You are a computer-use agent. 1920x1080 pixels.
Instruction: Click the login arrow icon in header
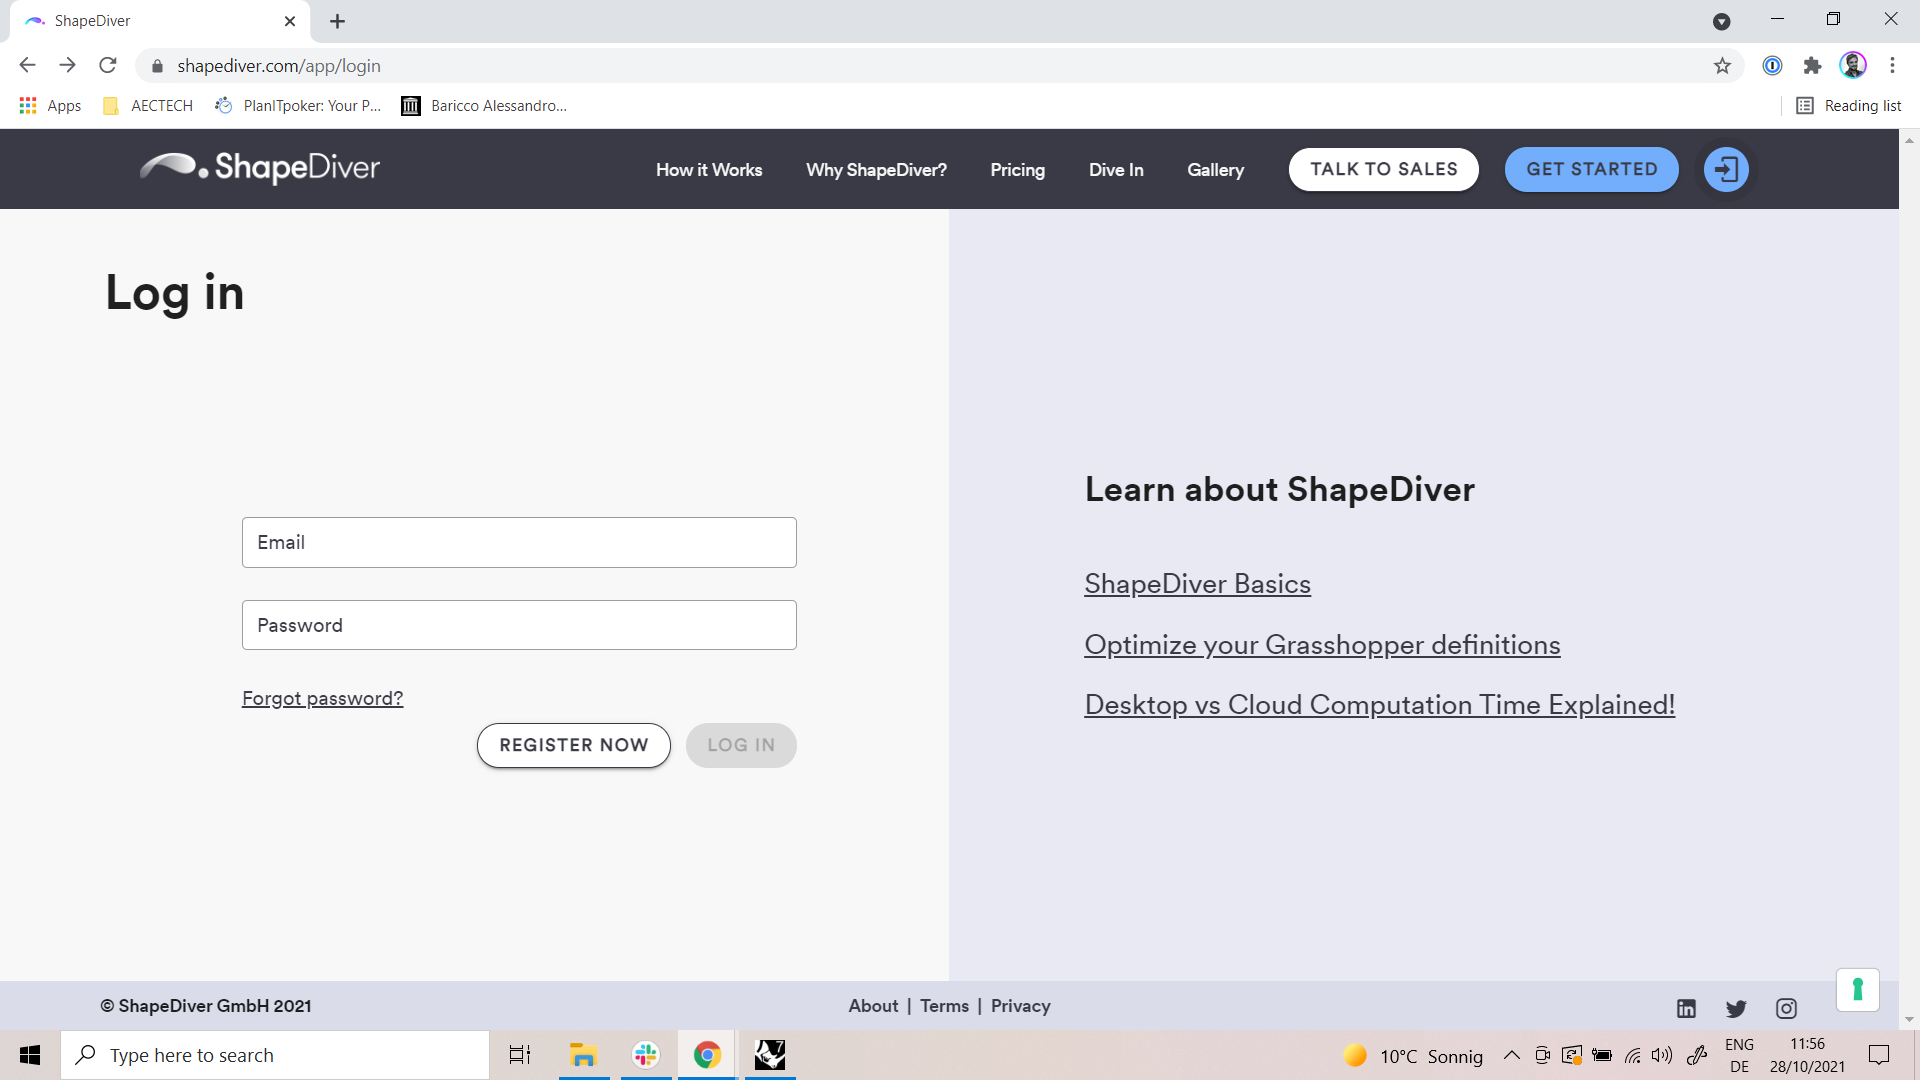coord(1726,170)
